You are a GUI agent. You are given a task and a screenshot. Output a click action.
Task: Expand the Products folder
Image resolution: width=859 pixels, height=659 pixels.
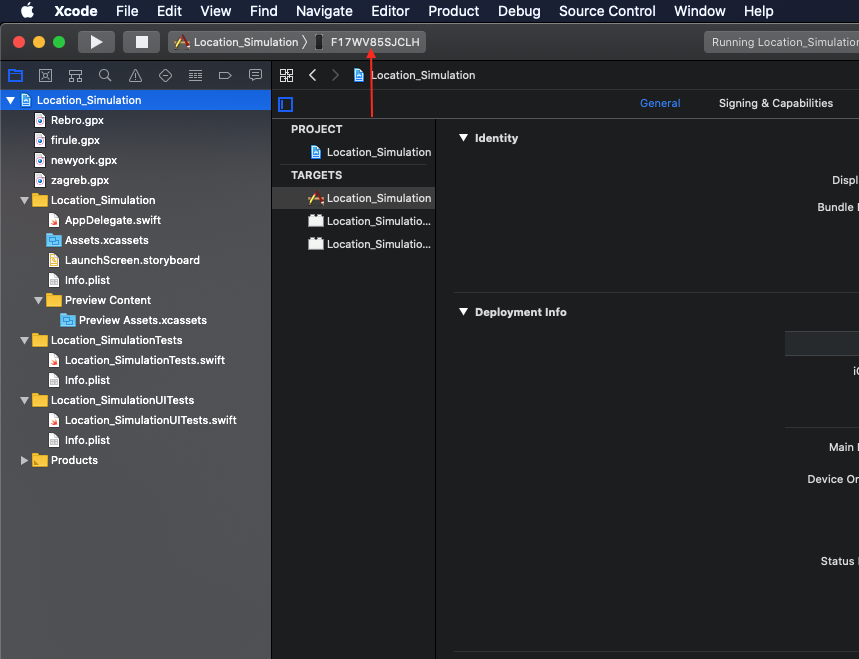(x=25, y=460)
